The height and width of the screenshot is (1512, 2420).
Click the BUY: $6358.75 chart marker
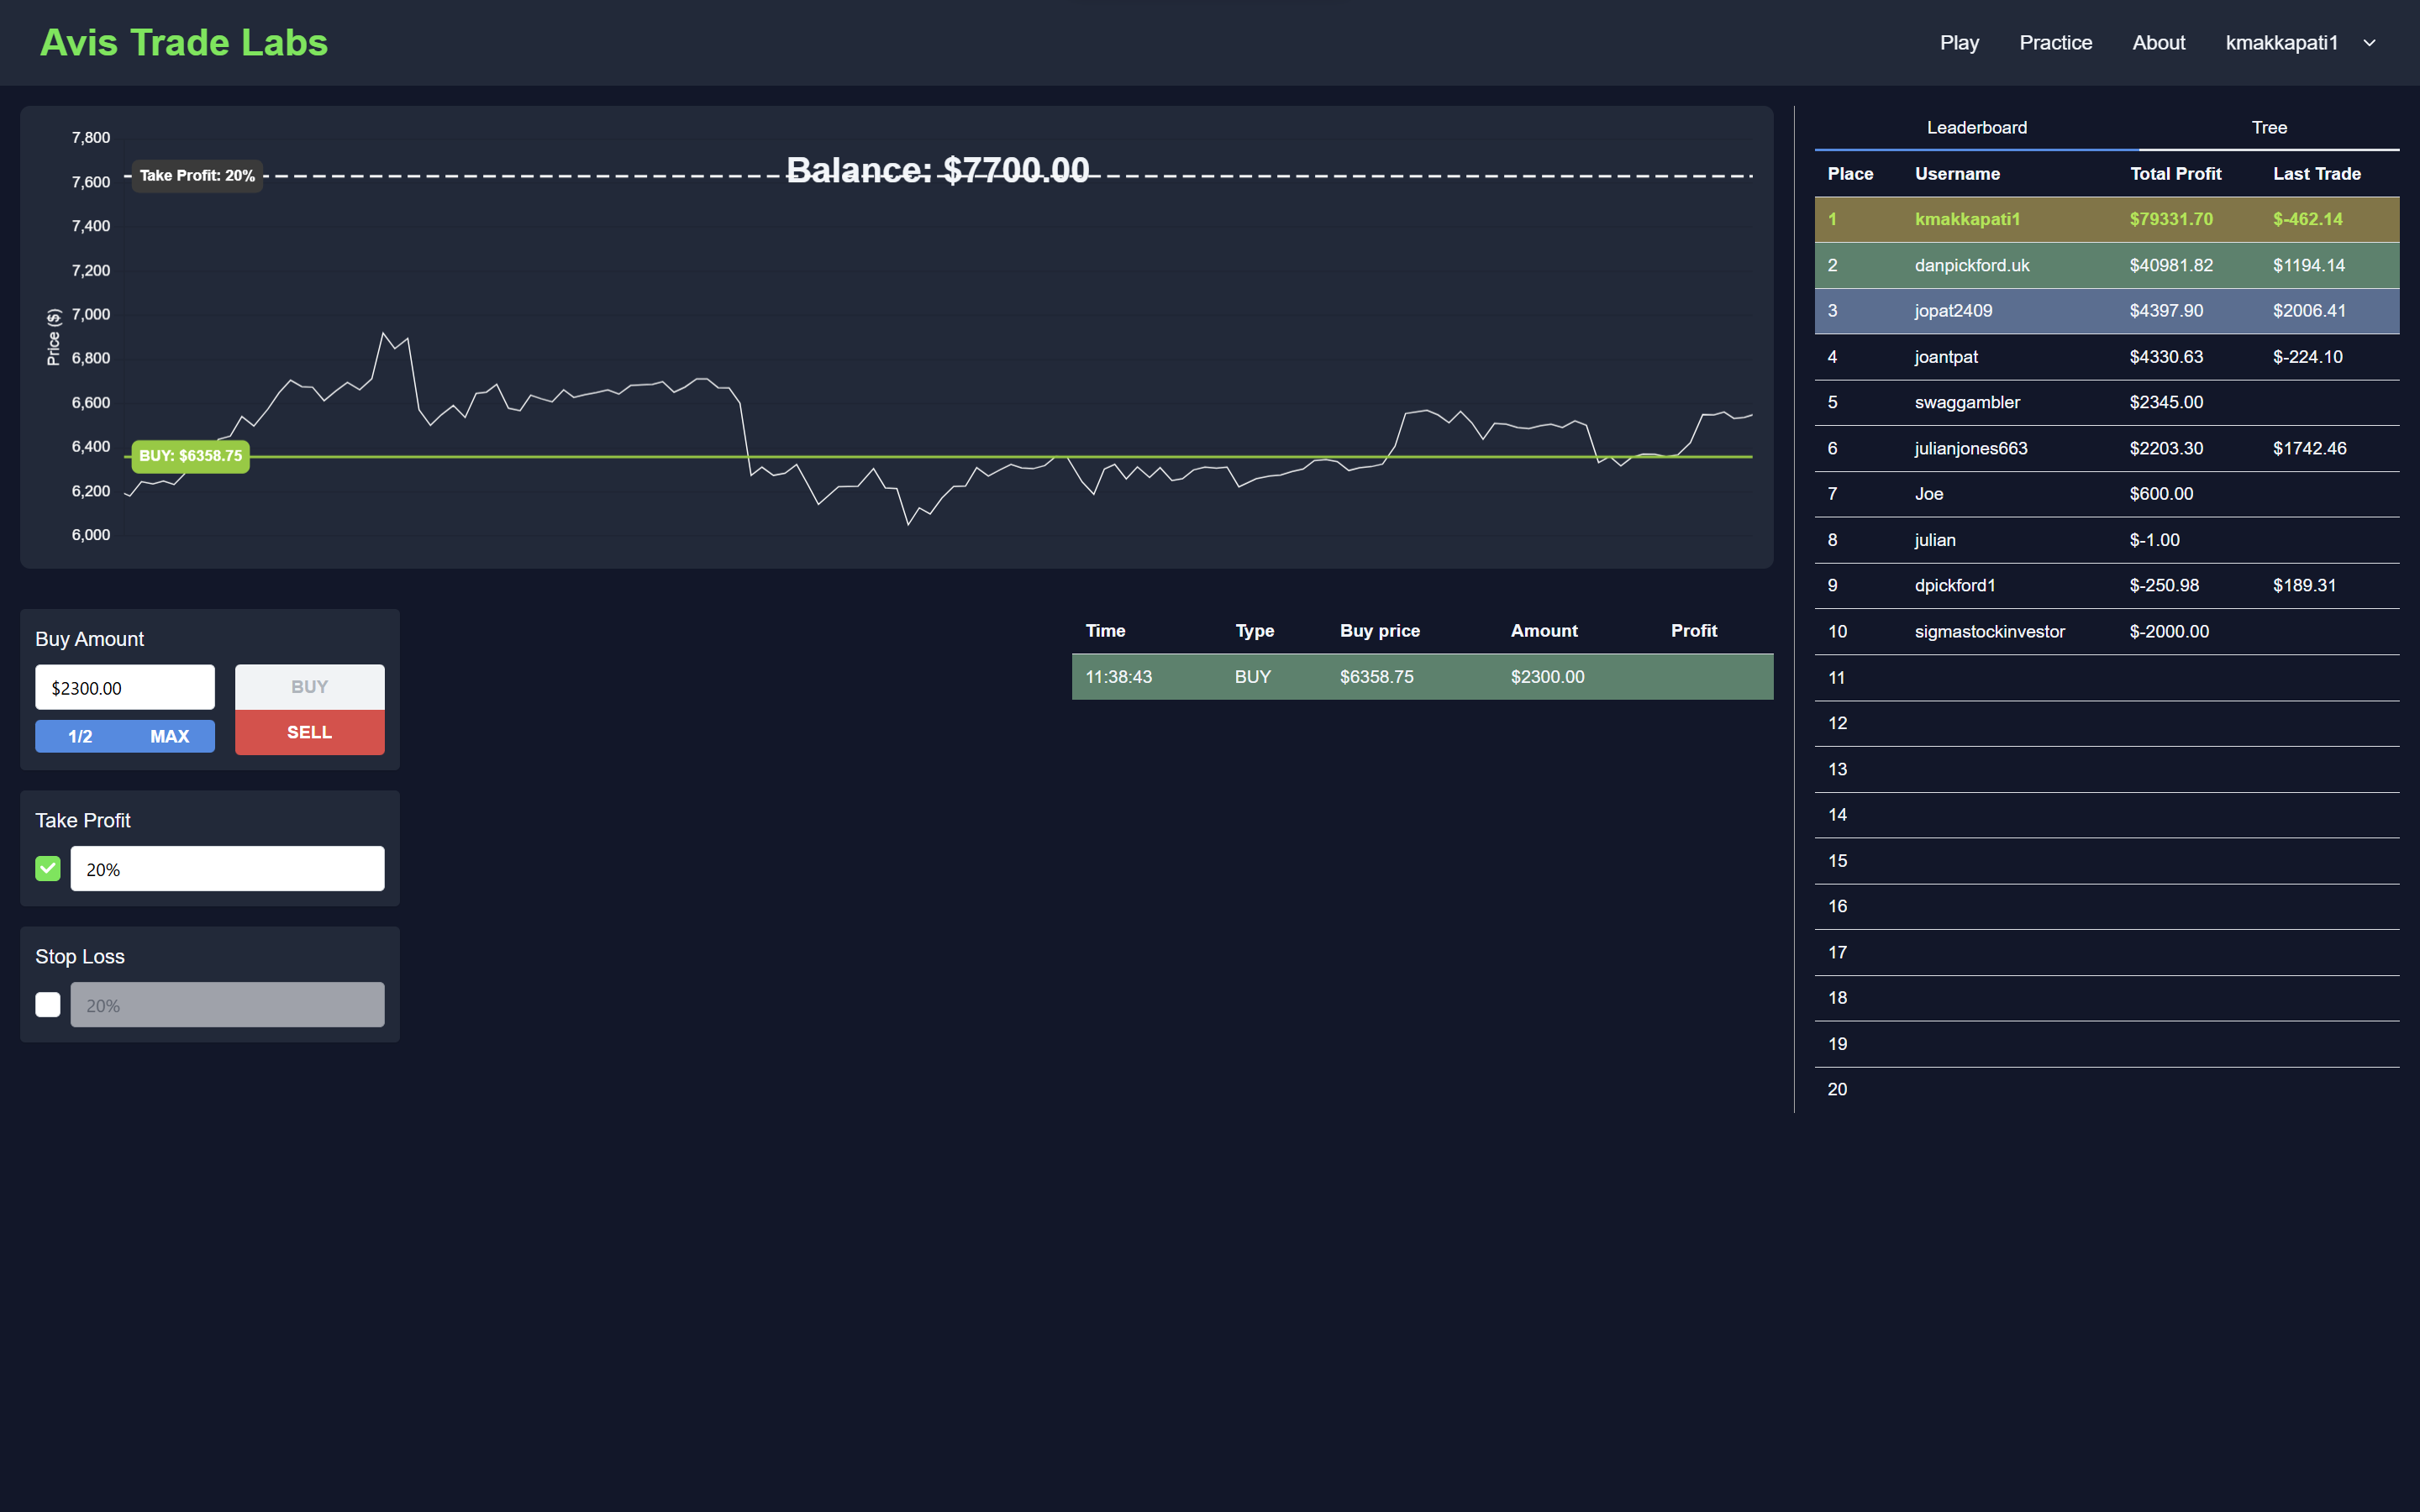[x=190, y=456]
